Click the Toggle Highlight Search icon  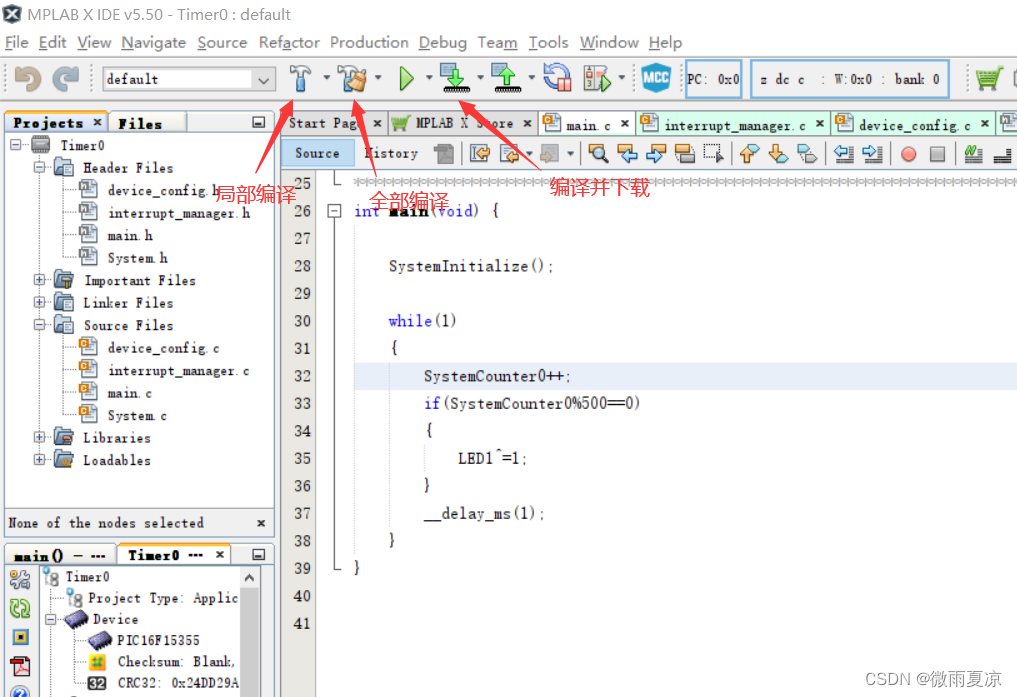pyautogui.click(x=685, y=154)
